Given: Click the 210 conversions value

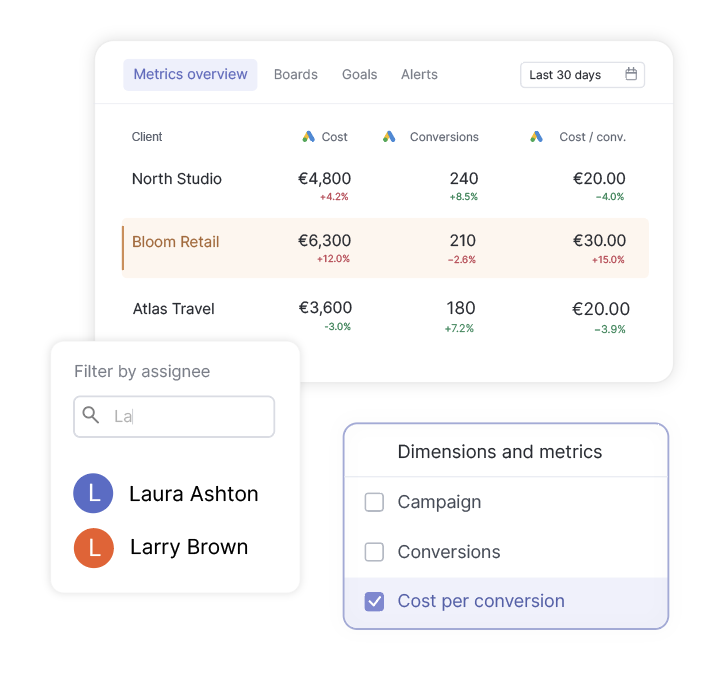Looking at the screenshot, I should [x=462, y=240].
